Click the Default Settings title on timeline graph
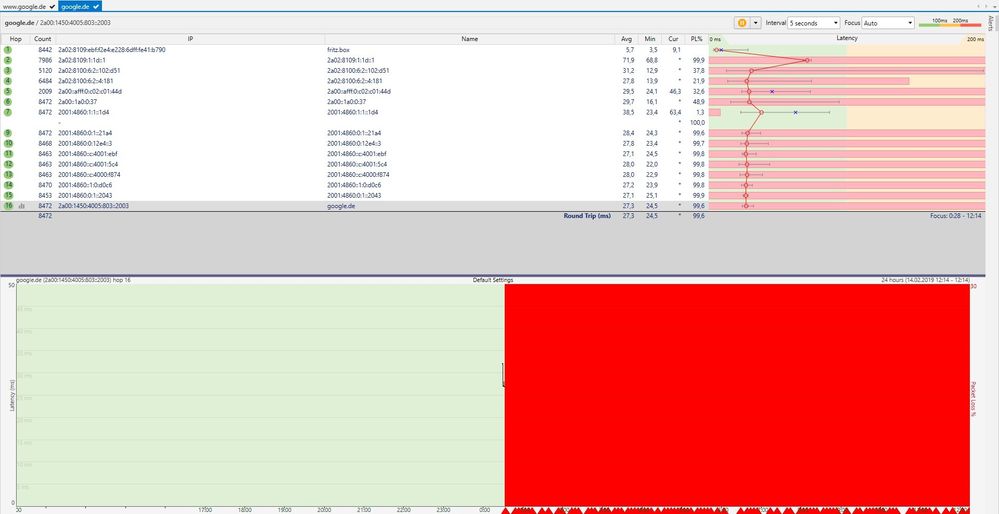This screenshot has width=999, height=514. [x=492, y=280]
